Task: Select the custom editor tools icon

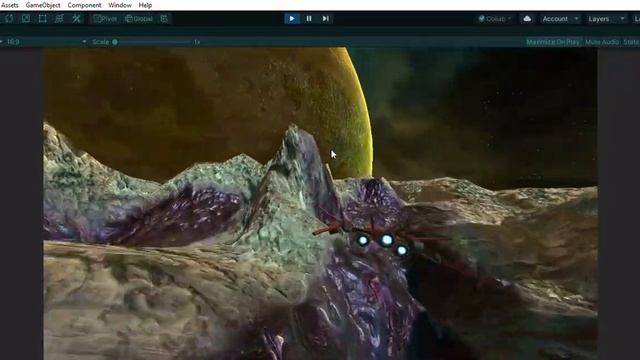Action: point(76,19)
